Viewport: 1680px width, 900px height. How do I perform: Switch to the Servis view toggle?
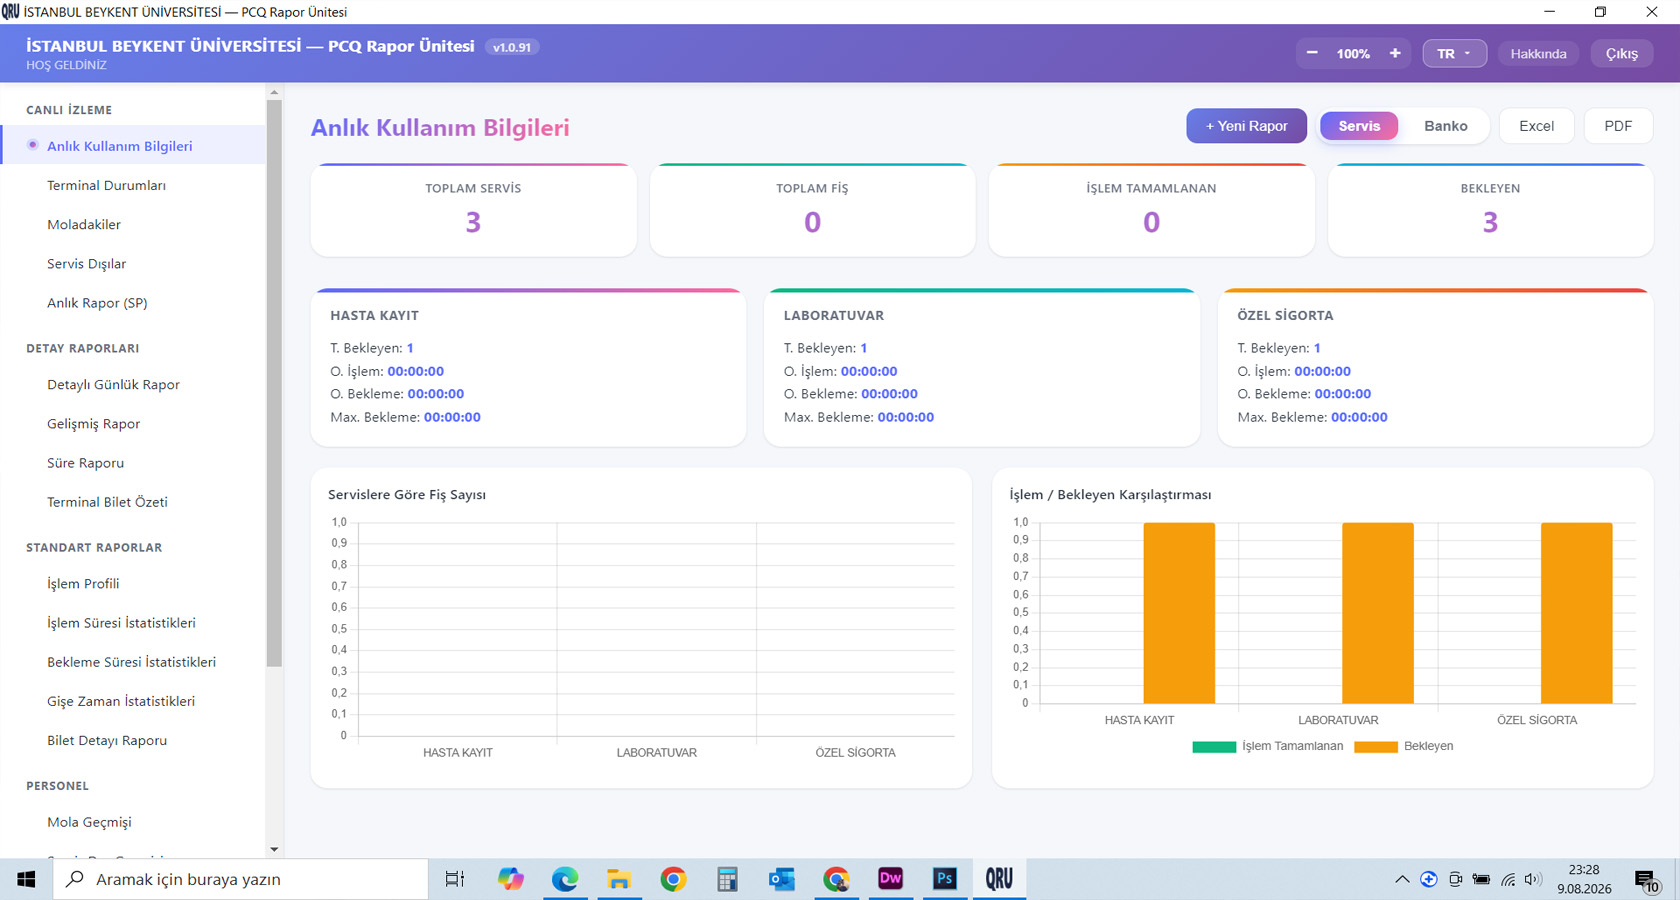pos(1359,126)
